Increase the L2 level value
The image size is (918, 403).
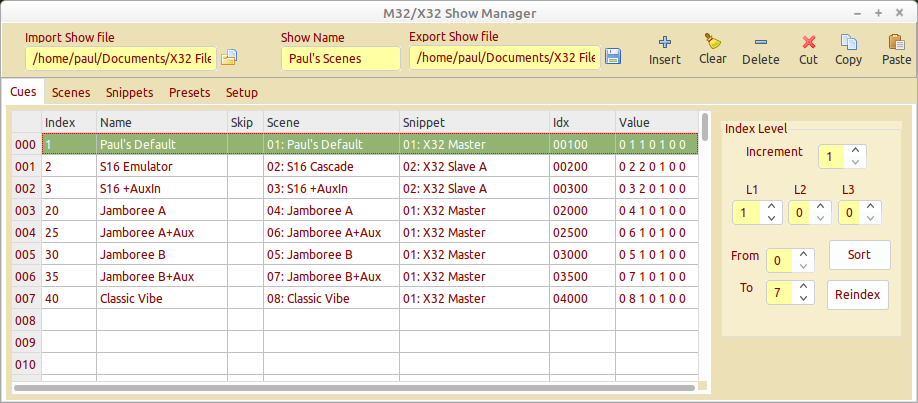coord(820,206)
